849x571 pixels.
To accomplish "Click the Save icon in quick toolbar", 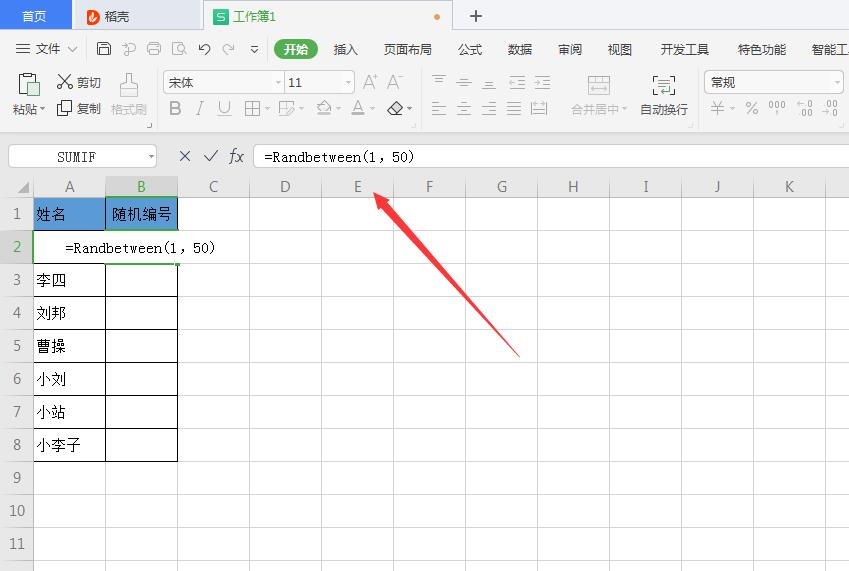I will pyautogui.click(x=103, y=49).
